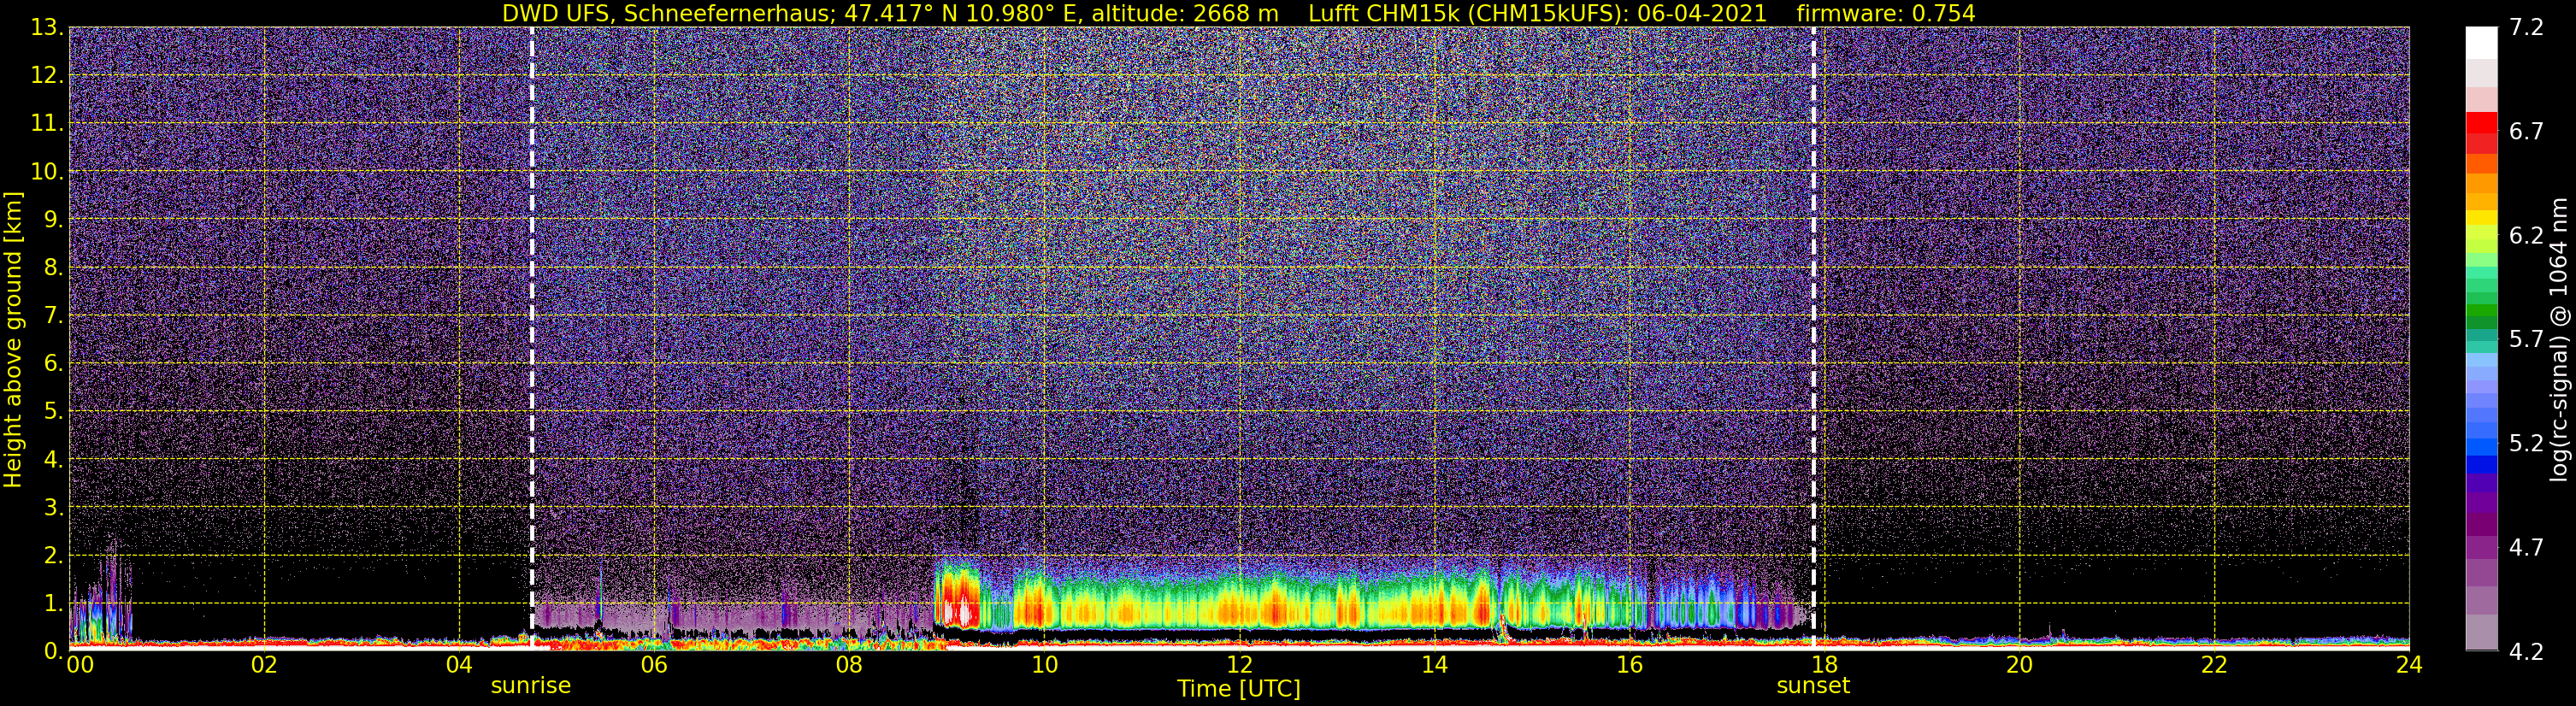Click the 12. height axis tick label
Screen dimensions: 2576x706
pos(46,75)
